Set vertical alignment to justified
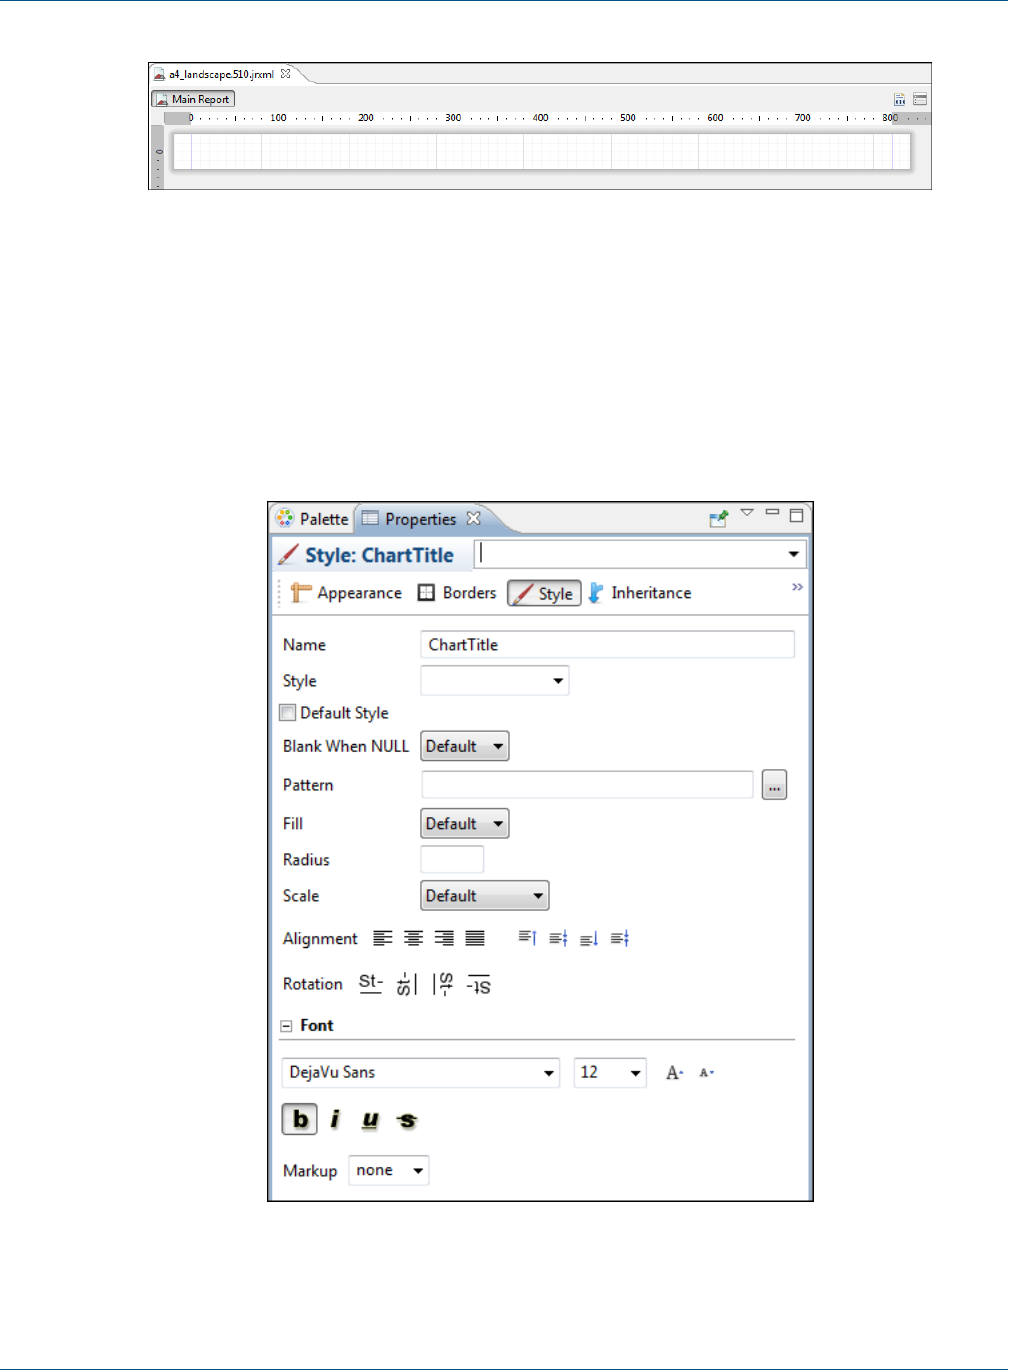This screenshot has height=1370, width=1009. (620, 938)
